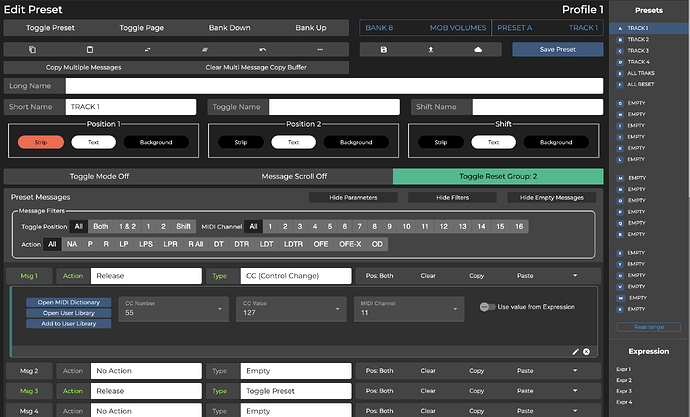Click the Save Preset button
Screen dimensions: 690x417
[x=557, y=49]
